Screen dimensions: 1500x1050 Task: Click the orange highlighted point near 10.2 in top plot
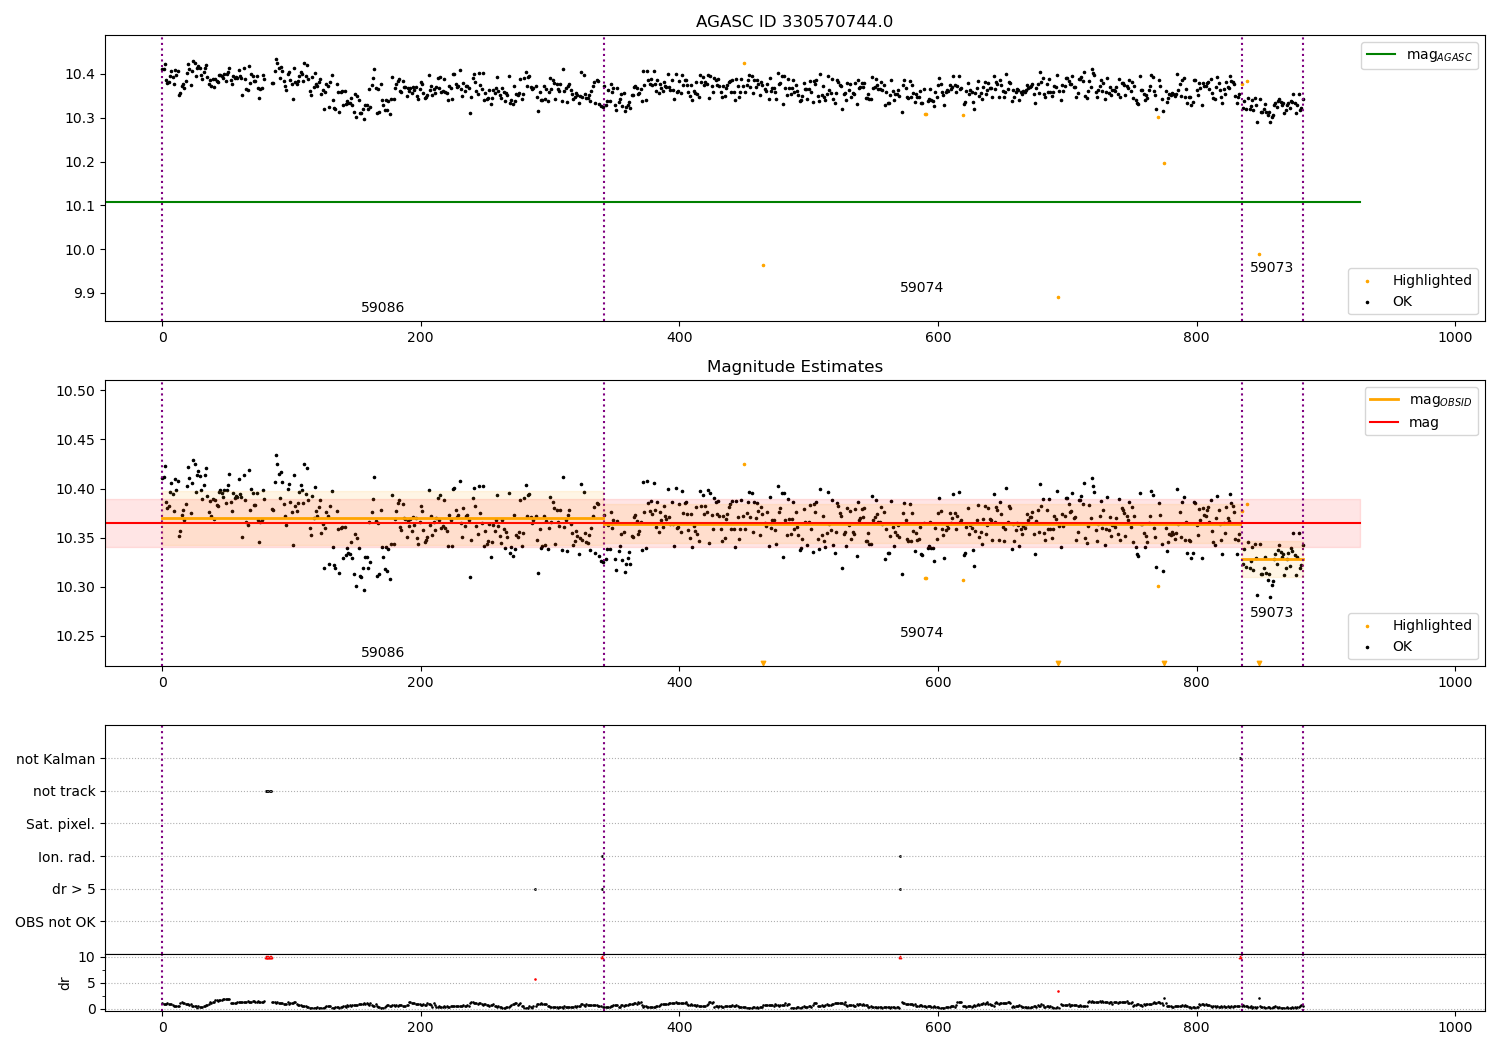tap(1164, 163)
